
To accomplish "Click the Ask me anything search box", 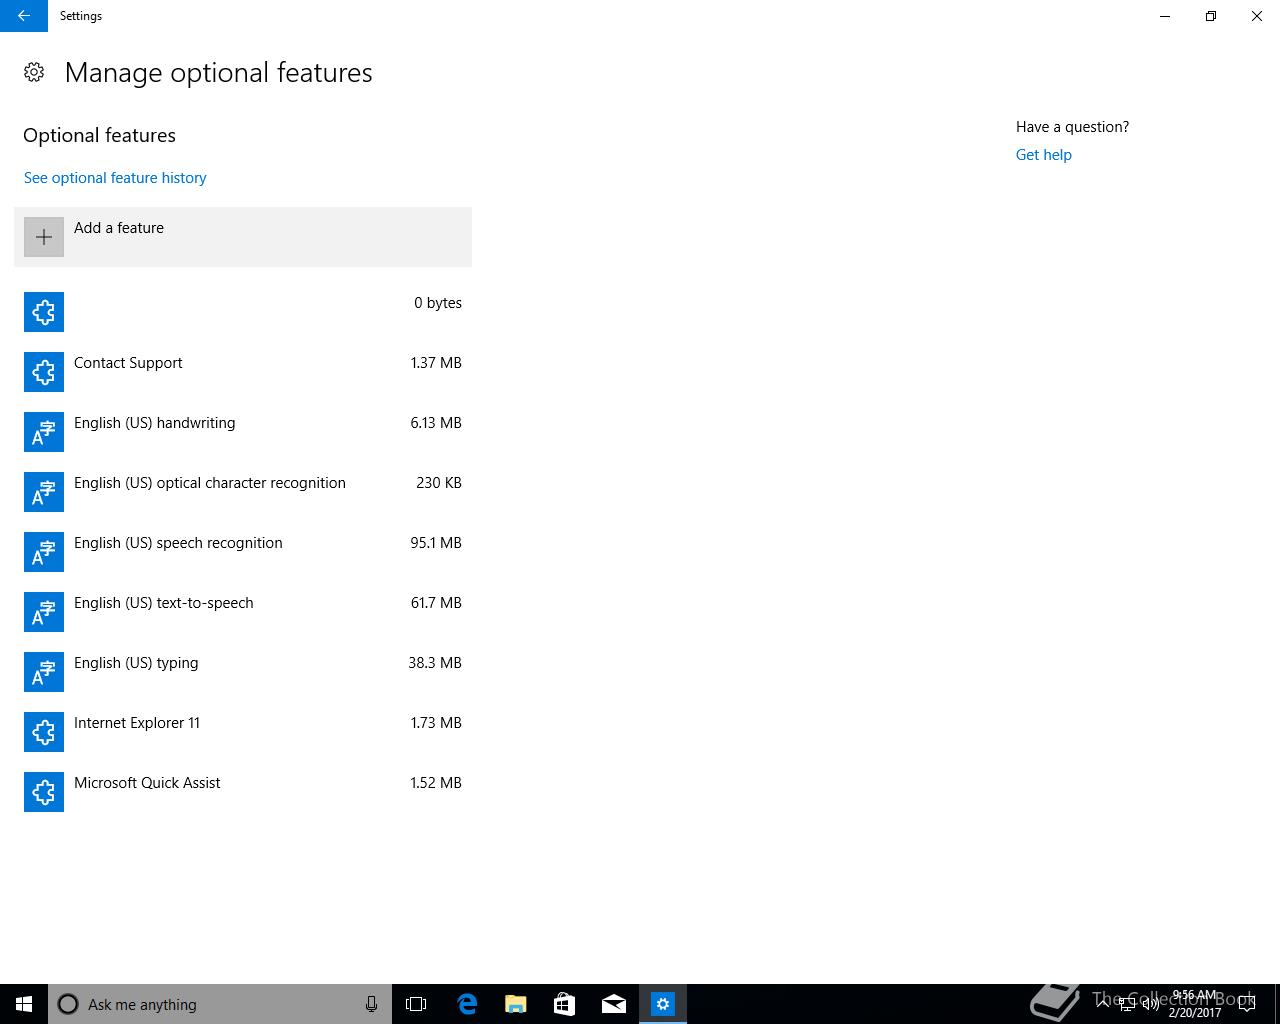I will 220,1004.
